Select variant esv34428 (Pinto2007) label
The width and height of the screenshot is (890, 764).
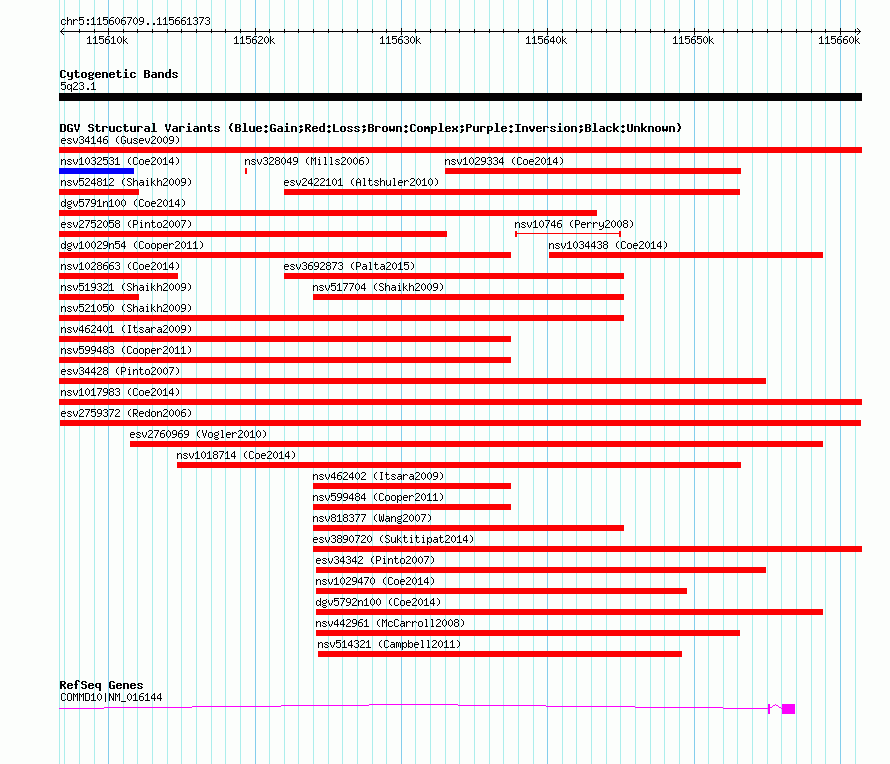(120, 371)
